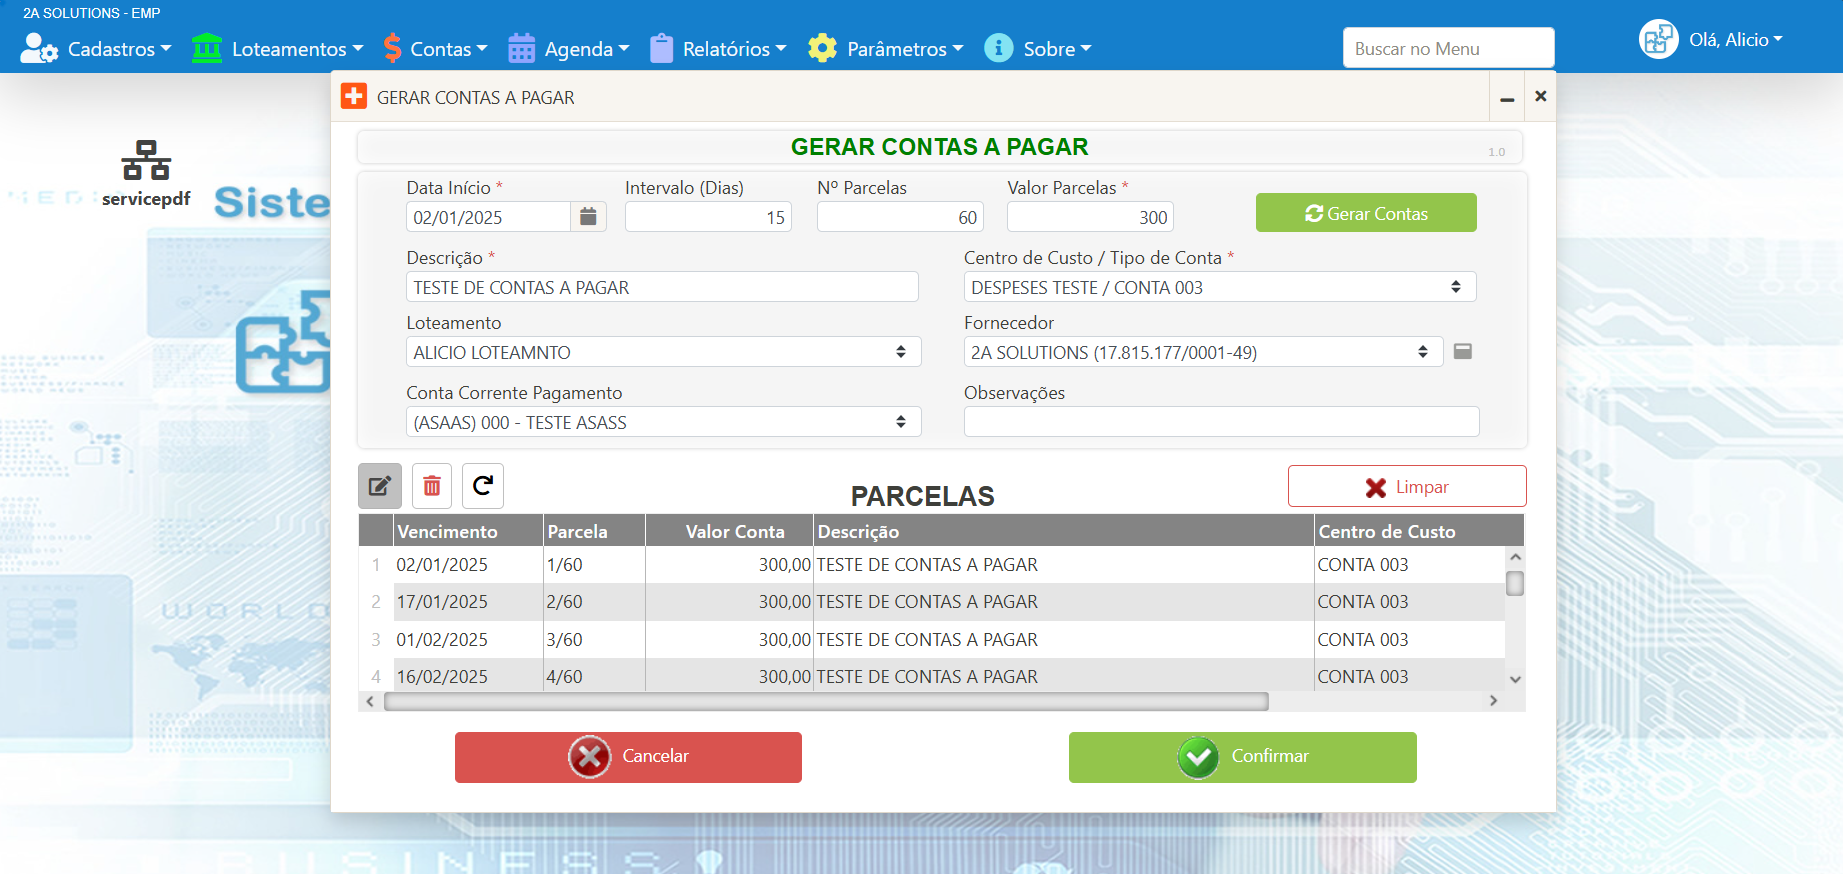Image resolution: width=1843 pixels, height=874 pixels.
Task: Click the edit parcela icon
Action: click(380, 486)
